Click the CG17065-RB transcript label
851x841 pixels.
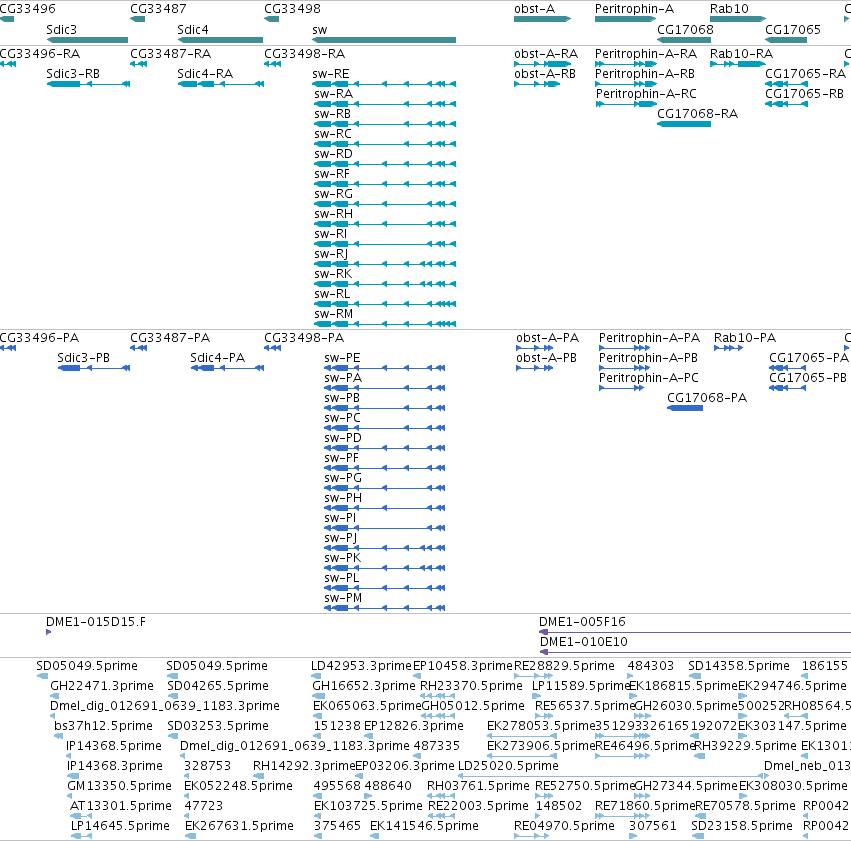804,94
